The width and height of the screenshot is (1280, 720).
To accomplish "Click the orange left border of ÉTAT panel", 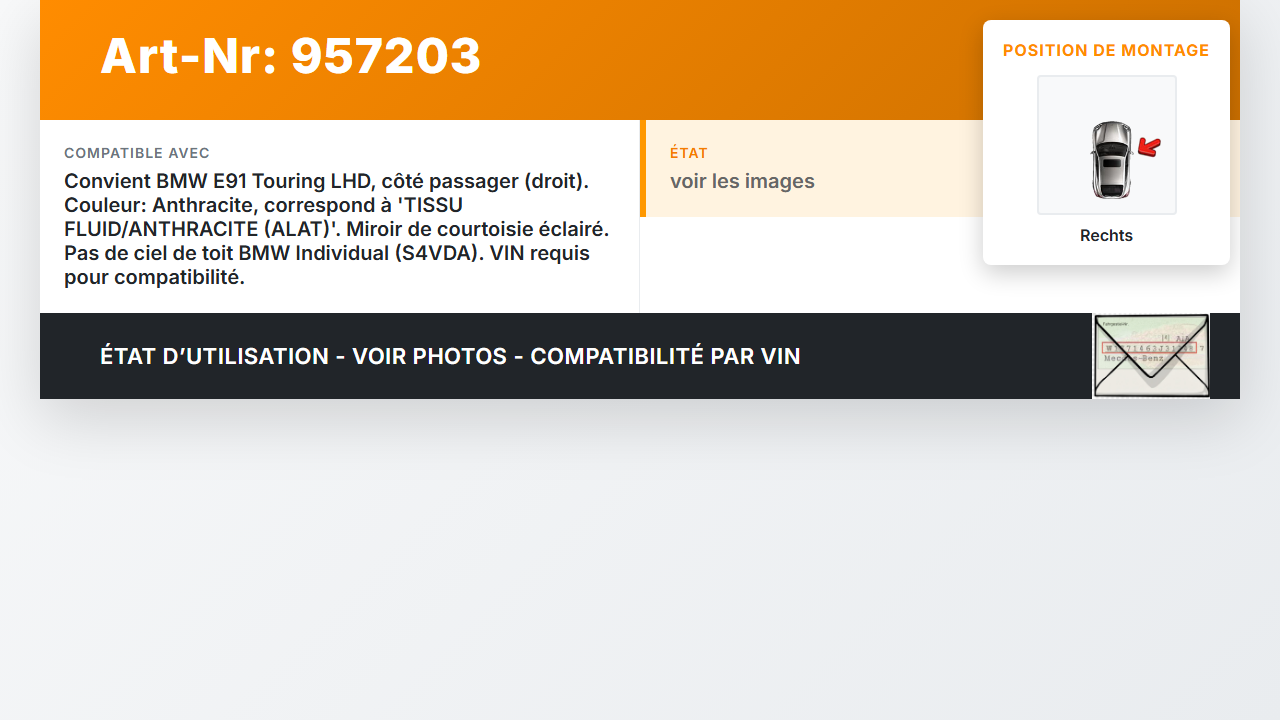I will tap(643, 168).
